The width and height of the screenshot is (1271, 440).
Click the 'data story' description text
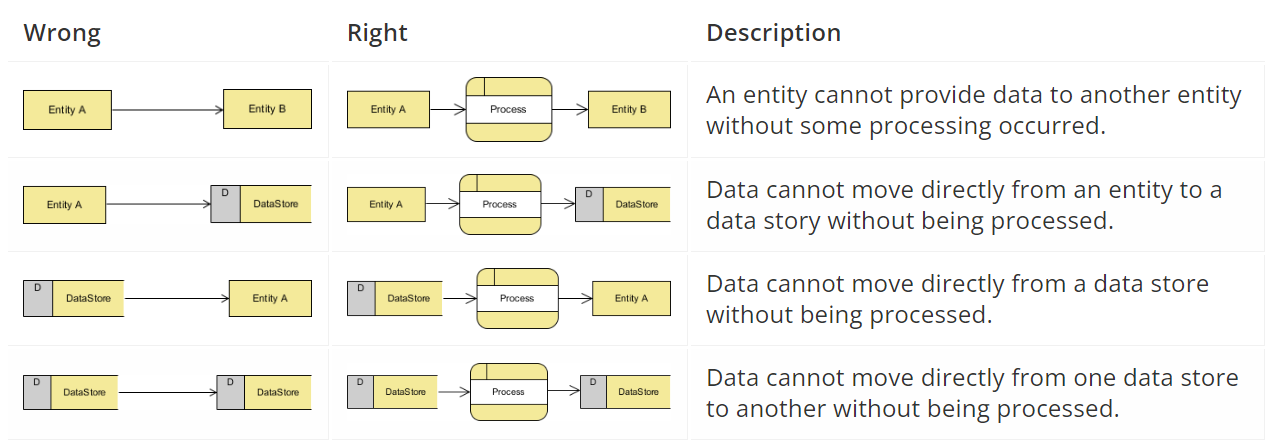point(964,204)
